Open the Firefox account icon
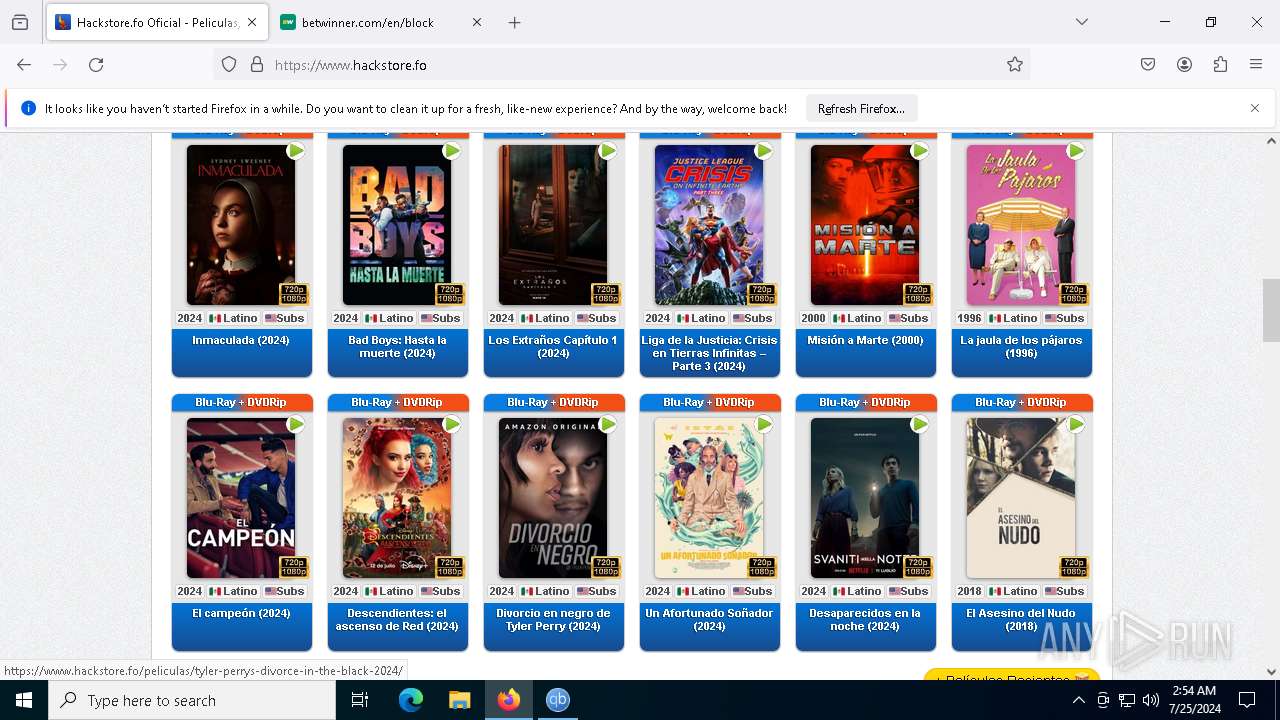The width and height of the screenshot is (1280, 720). pyautogui.click(x=1184, y=65)
